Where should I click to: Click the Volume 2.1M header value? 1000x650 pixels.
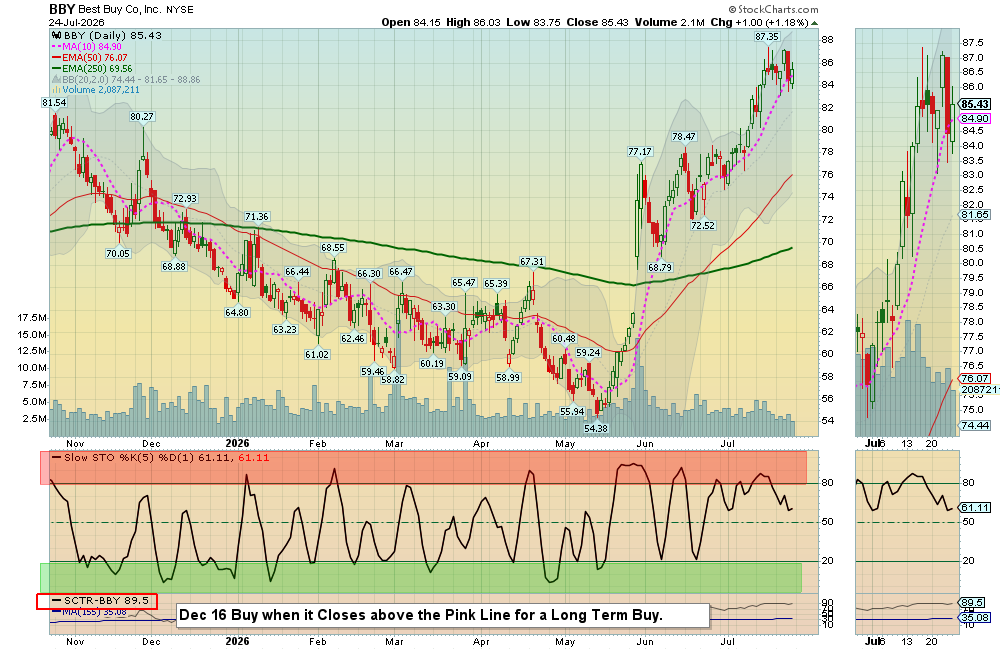(670, 22)
